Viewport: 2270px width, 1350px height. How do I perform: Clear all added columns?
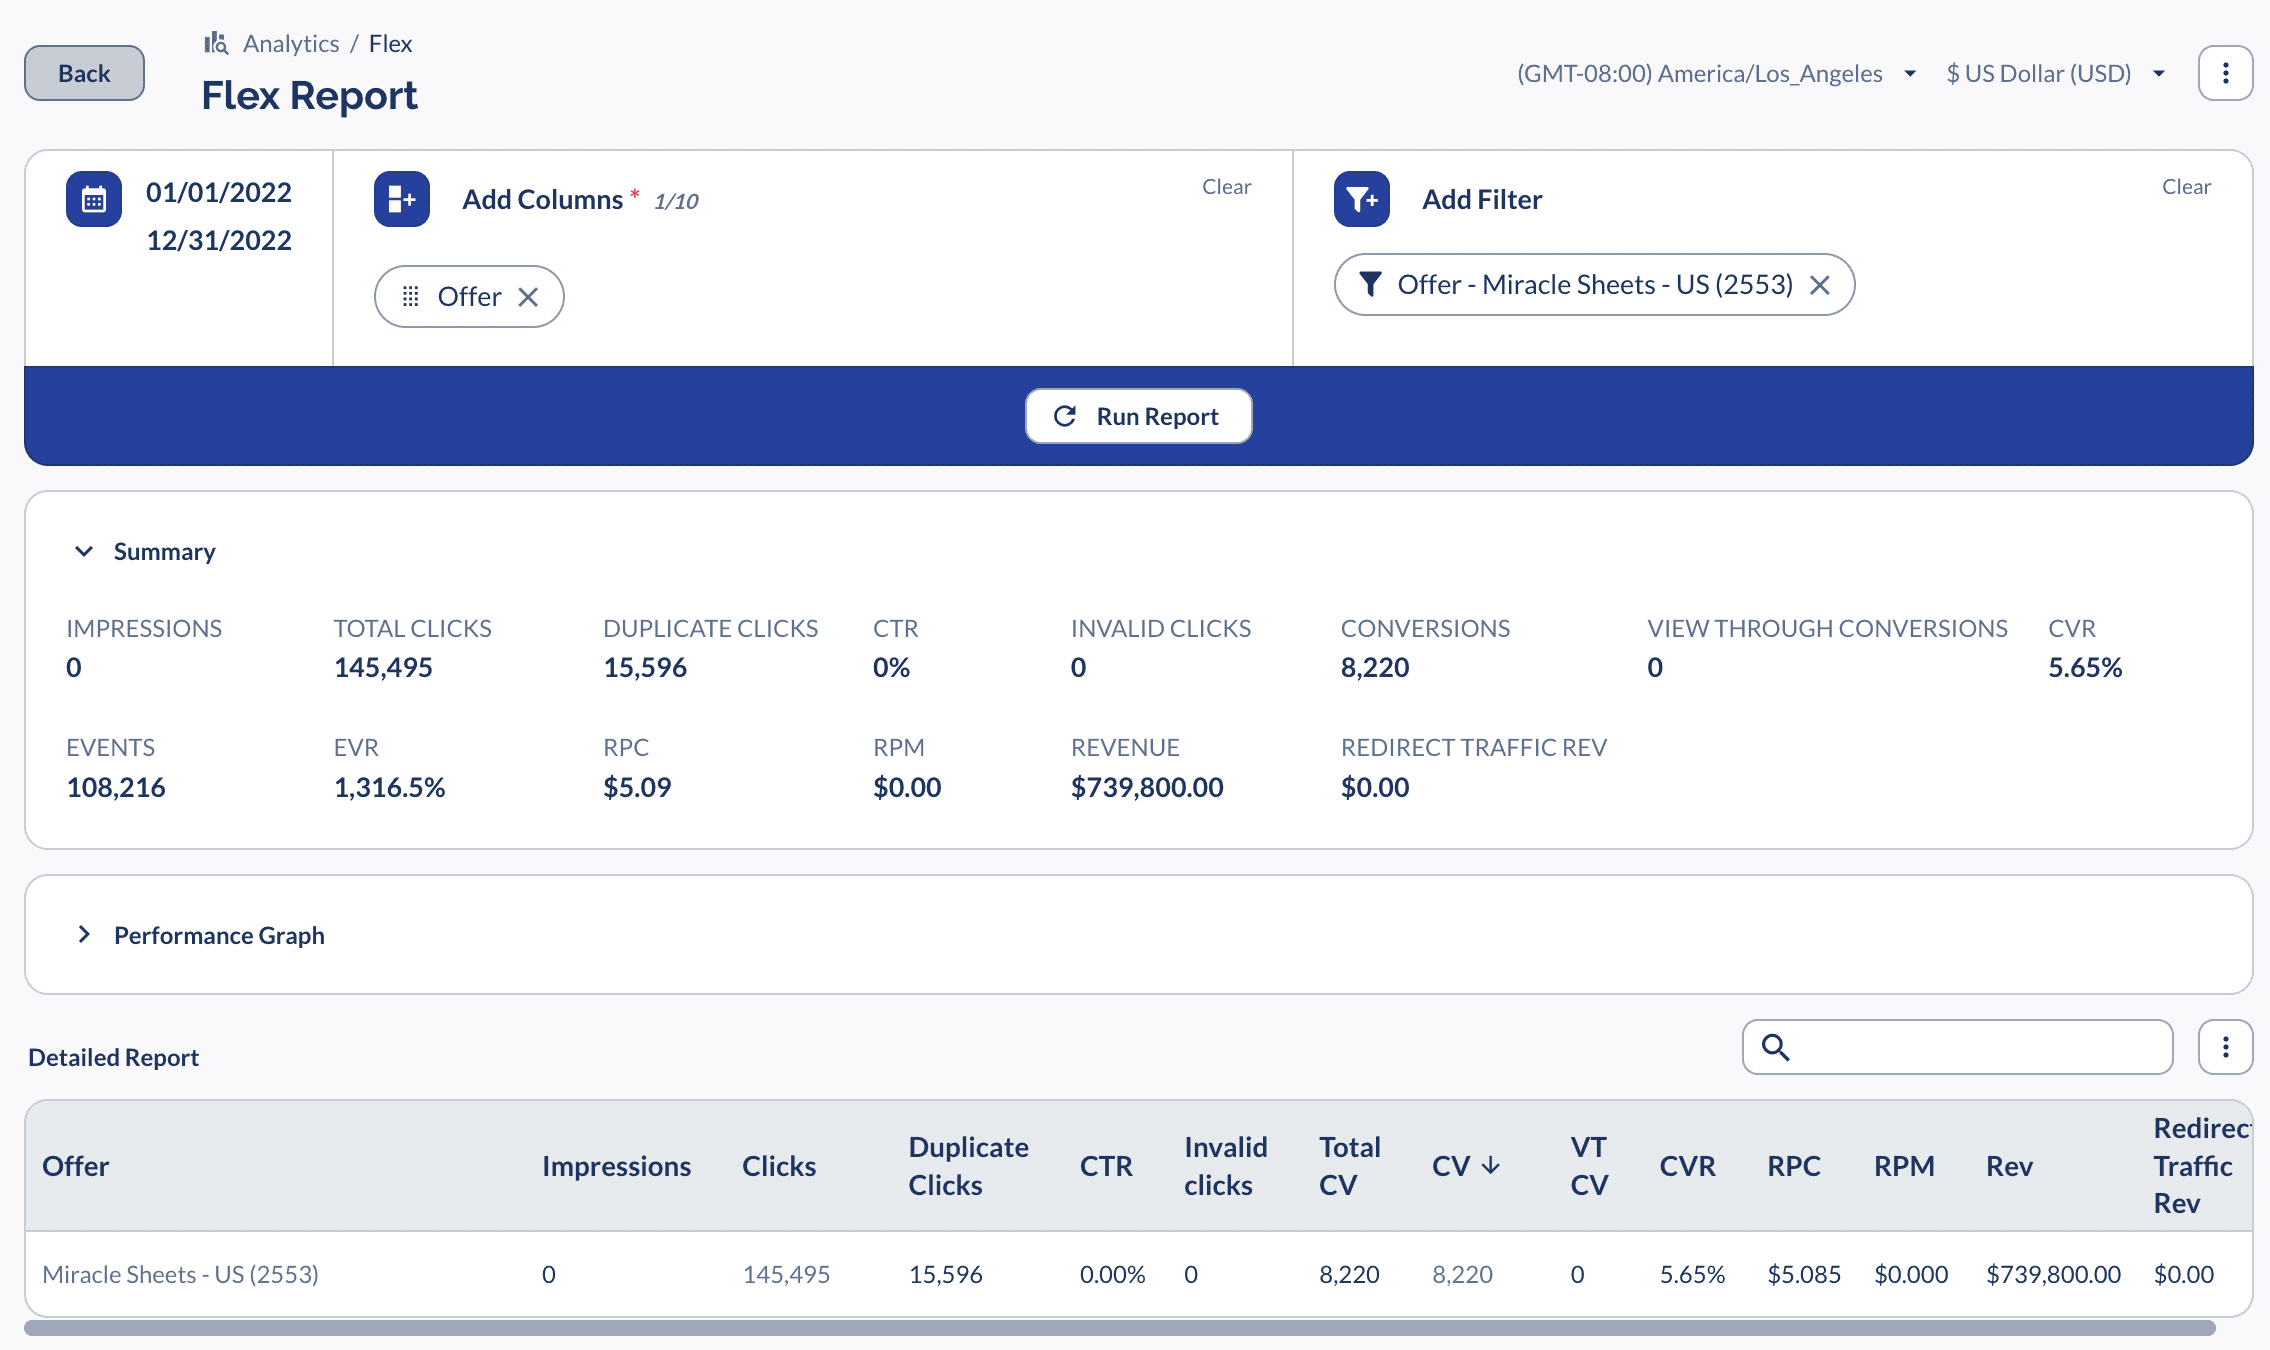[1226, 187]
